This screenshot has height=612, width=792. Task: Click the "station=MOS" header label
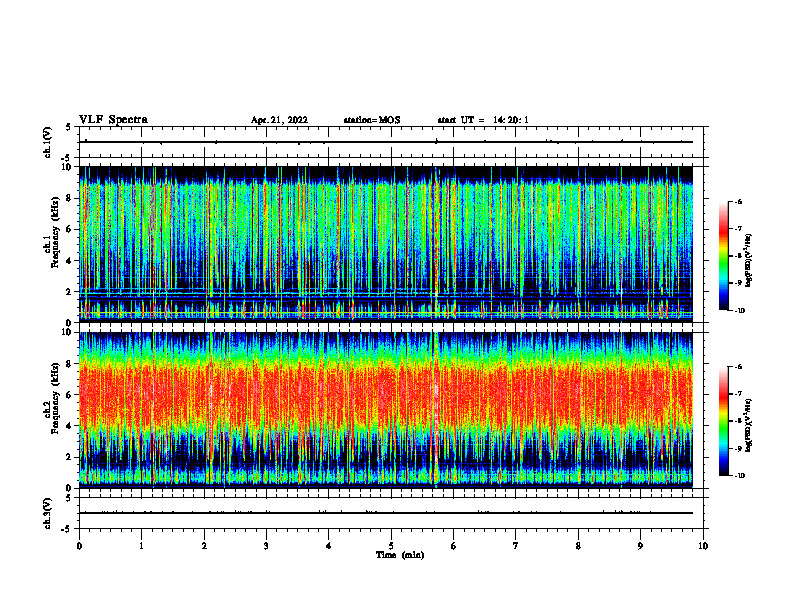coord(372,120)
